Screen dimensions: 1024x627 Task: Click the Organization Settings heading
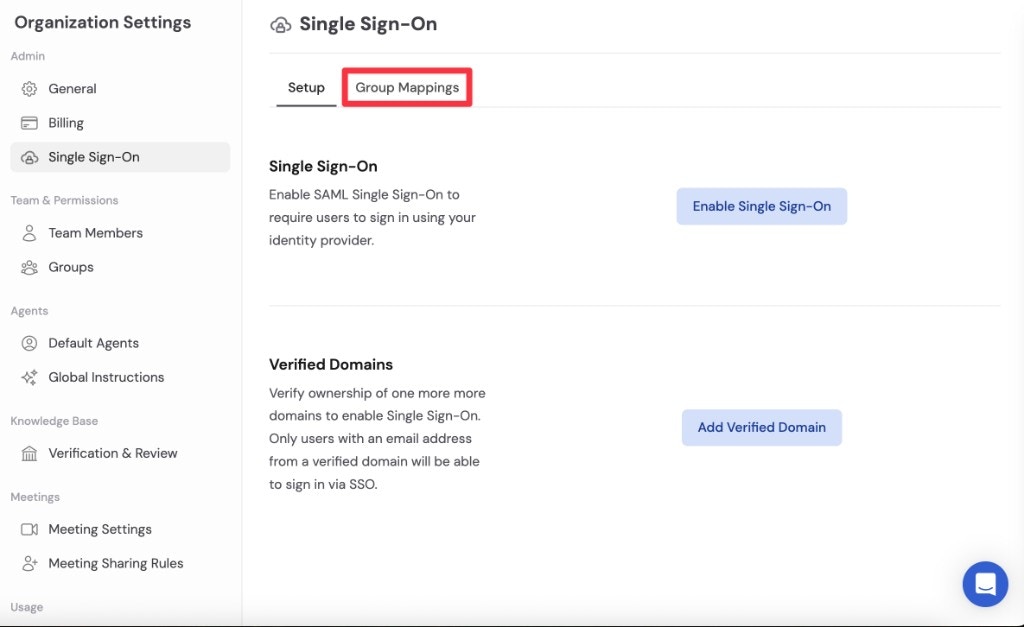tap(102, 22)
